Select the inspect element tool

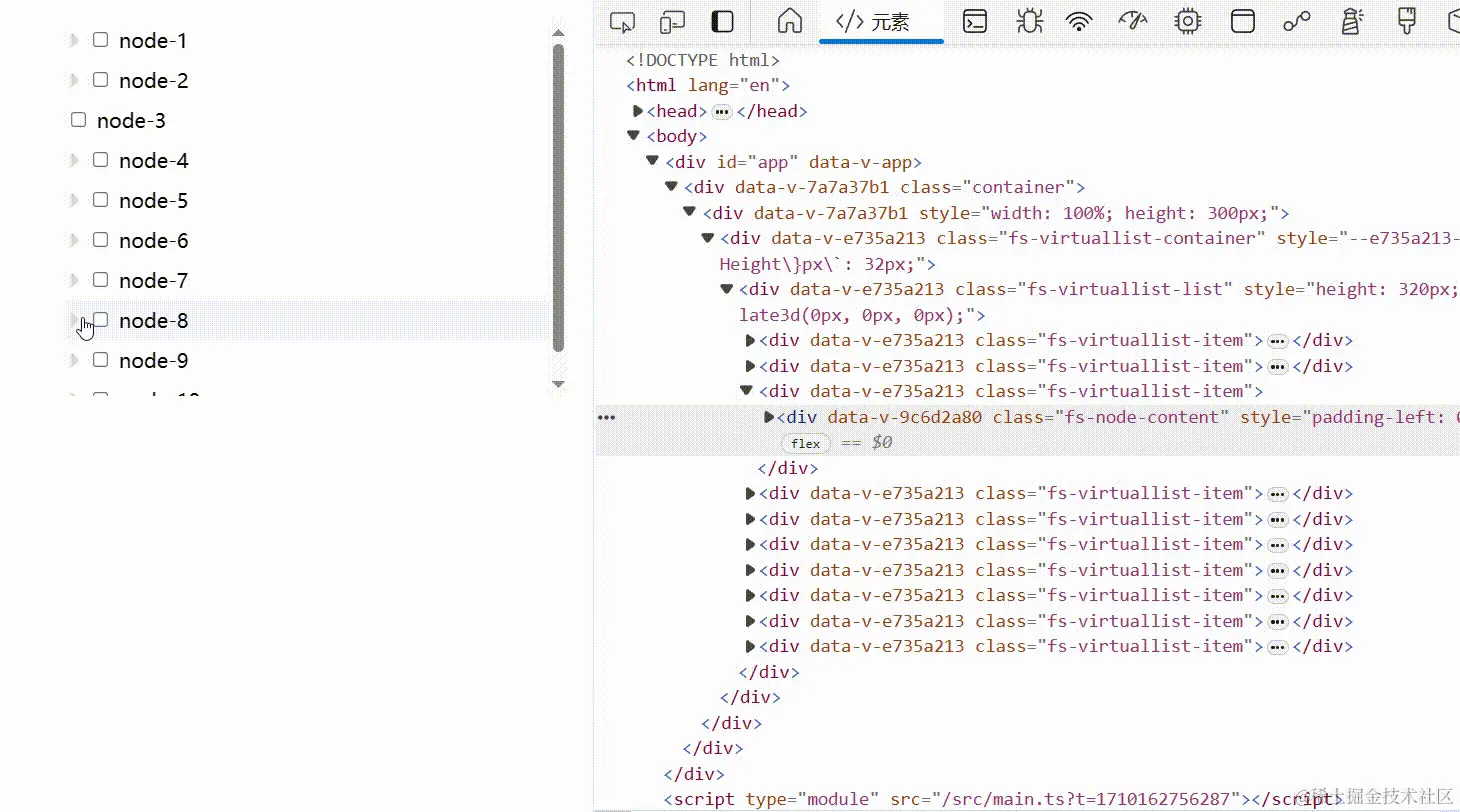click(622, 21)
